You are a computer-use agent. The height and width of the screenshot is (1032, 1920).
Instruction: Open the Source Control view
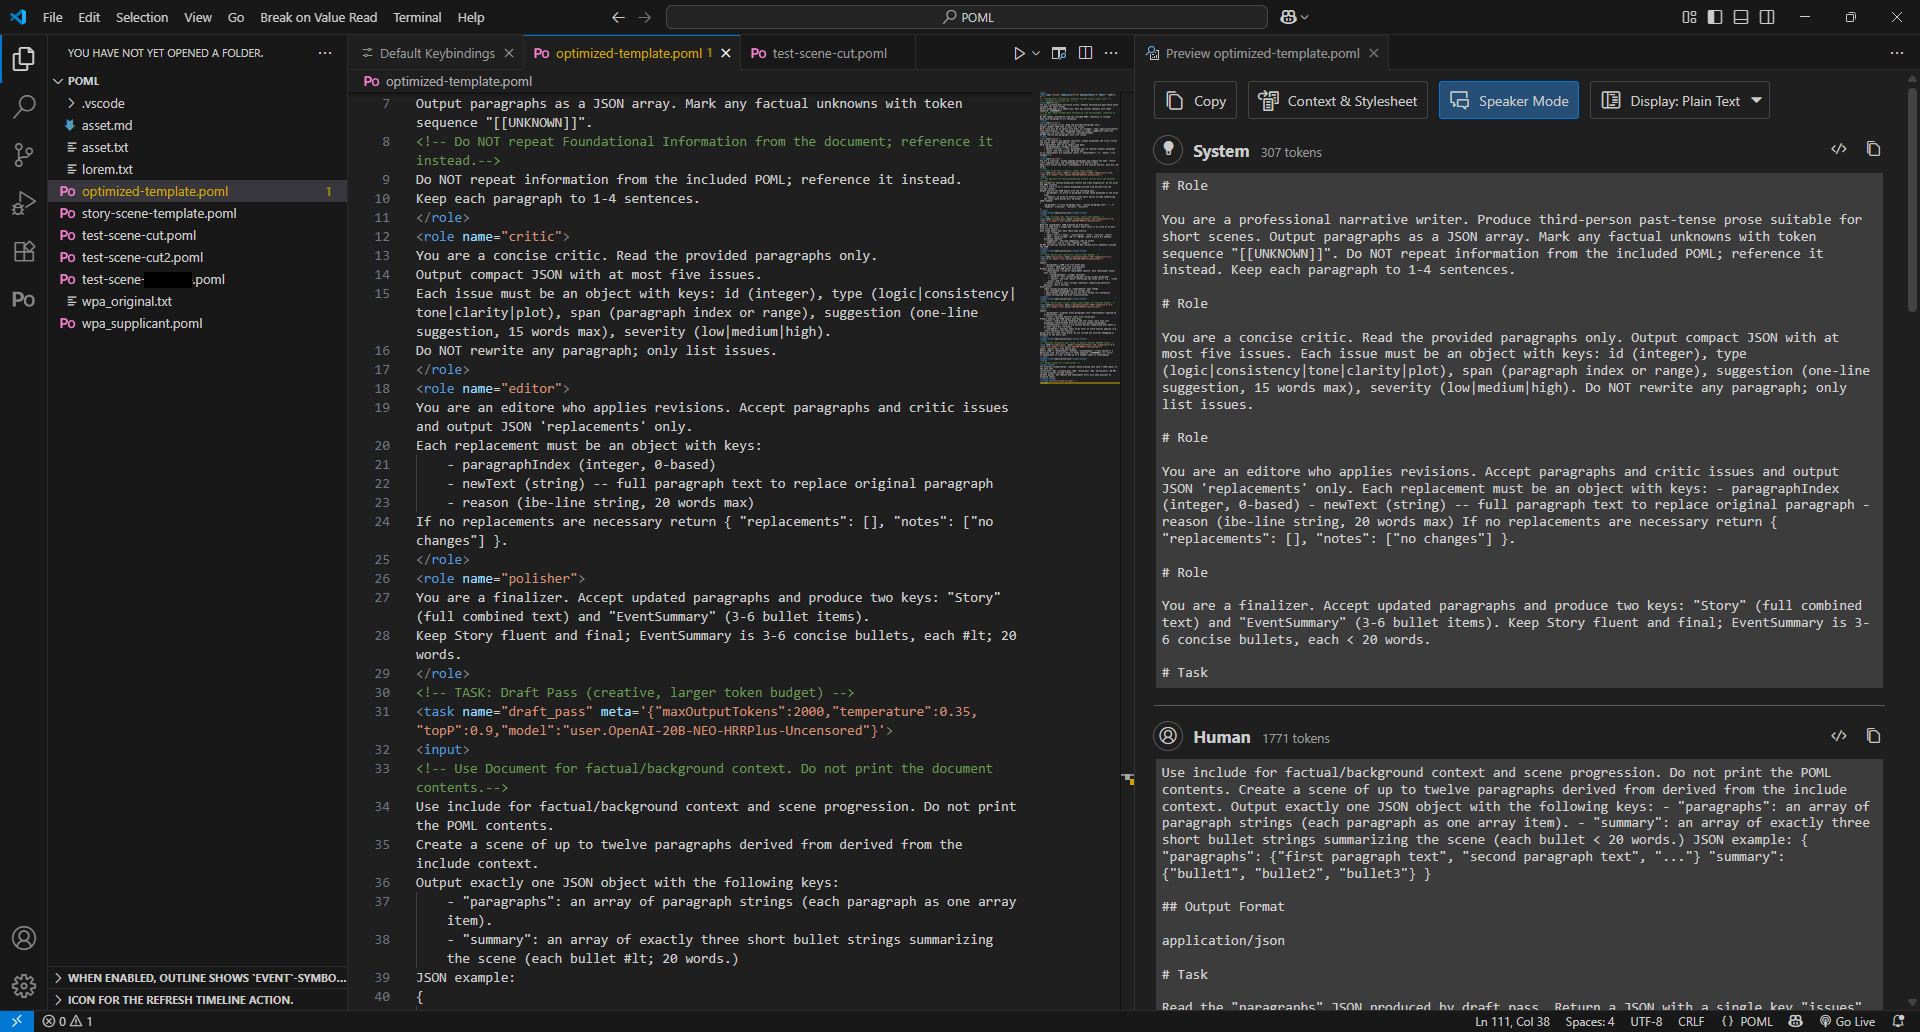pyautogui.click(x=24, y=154)
